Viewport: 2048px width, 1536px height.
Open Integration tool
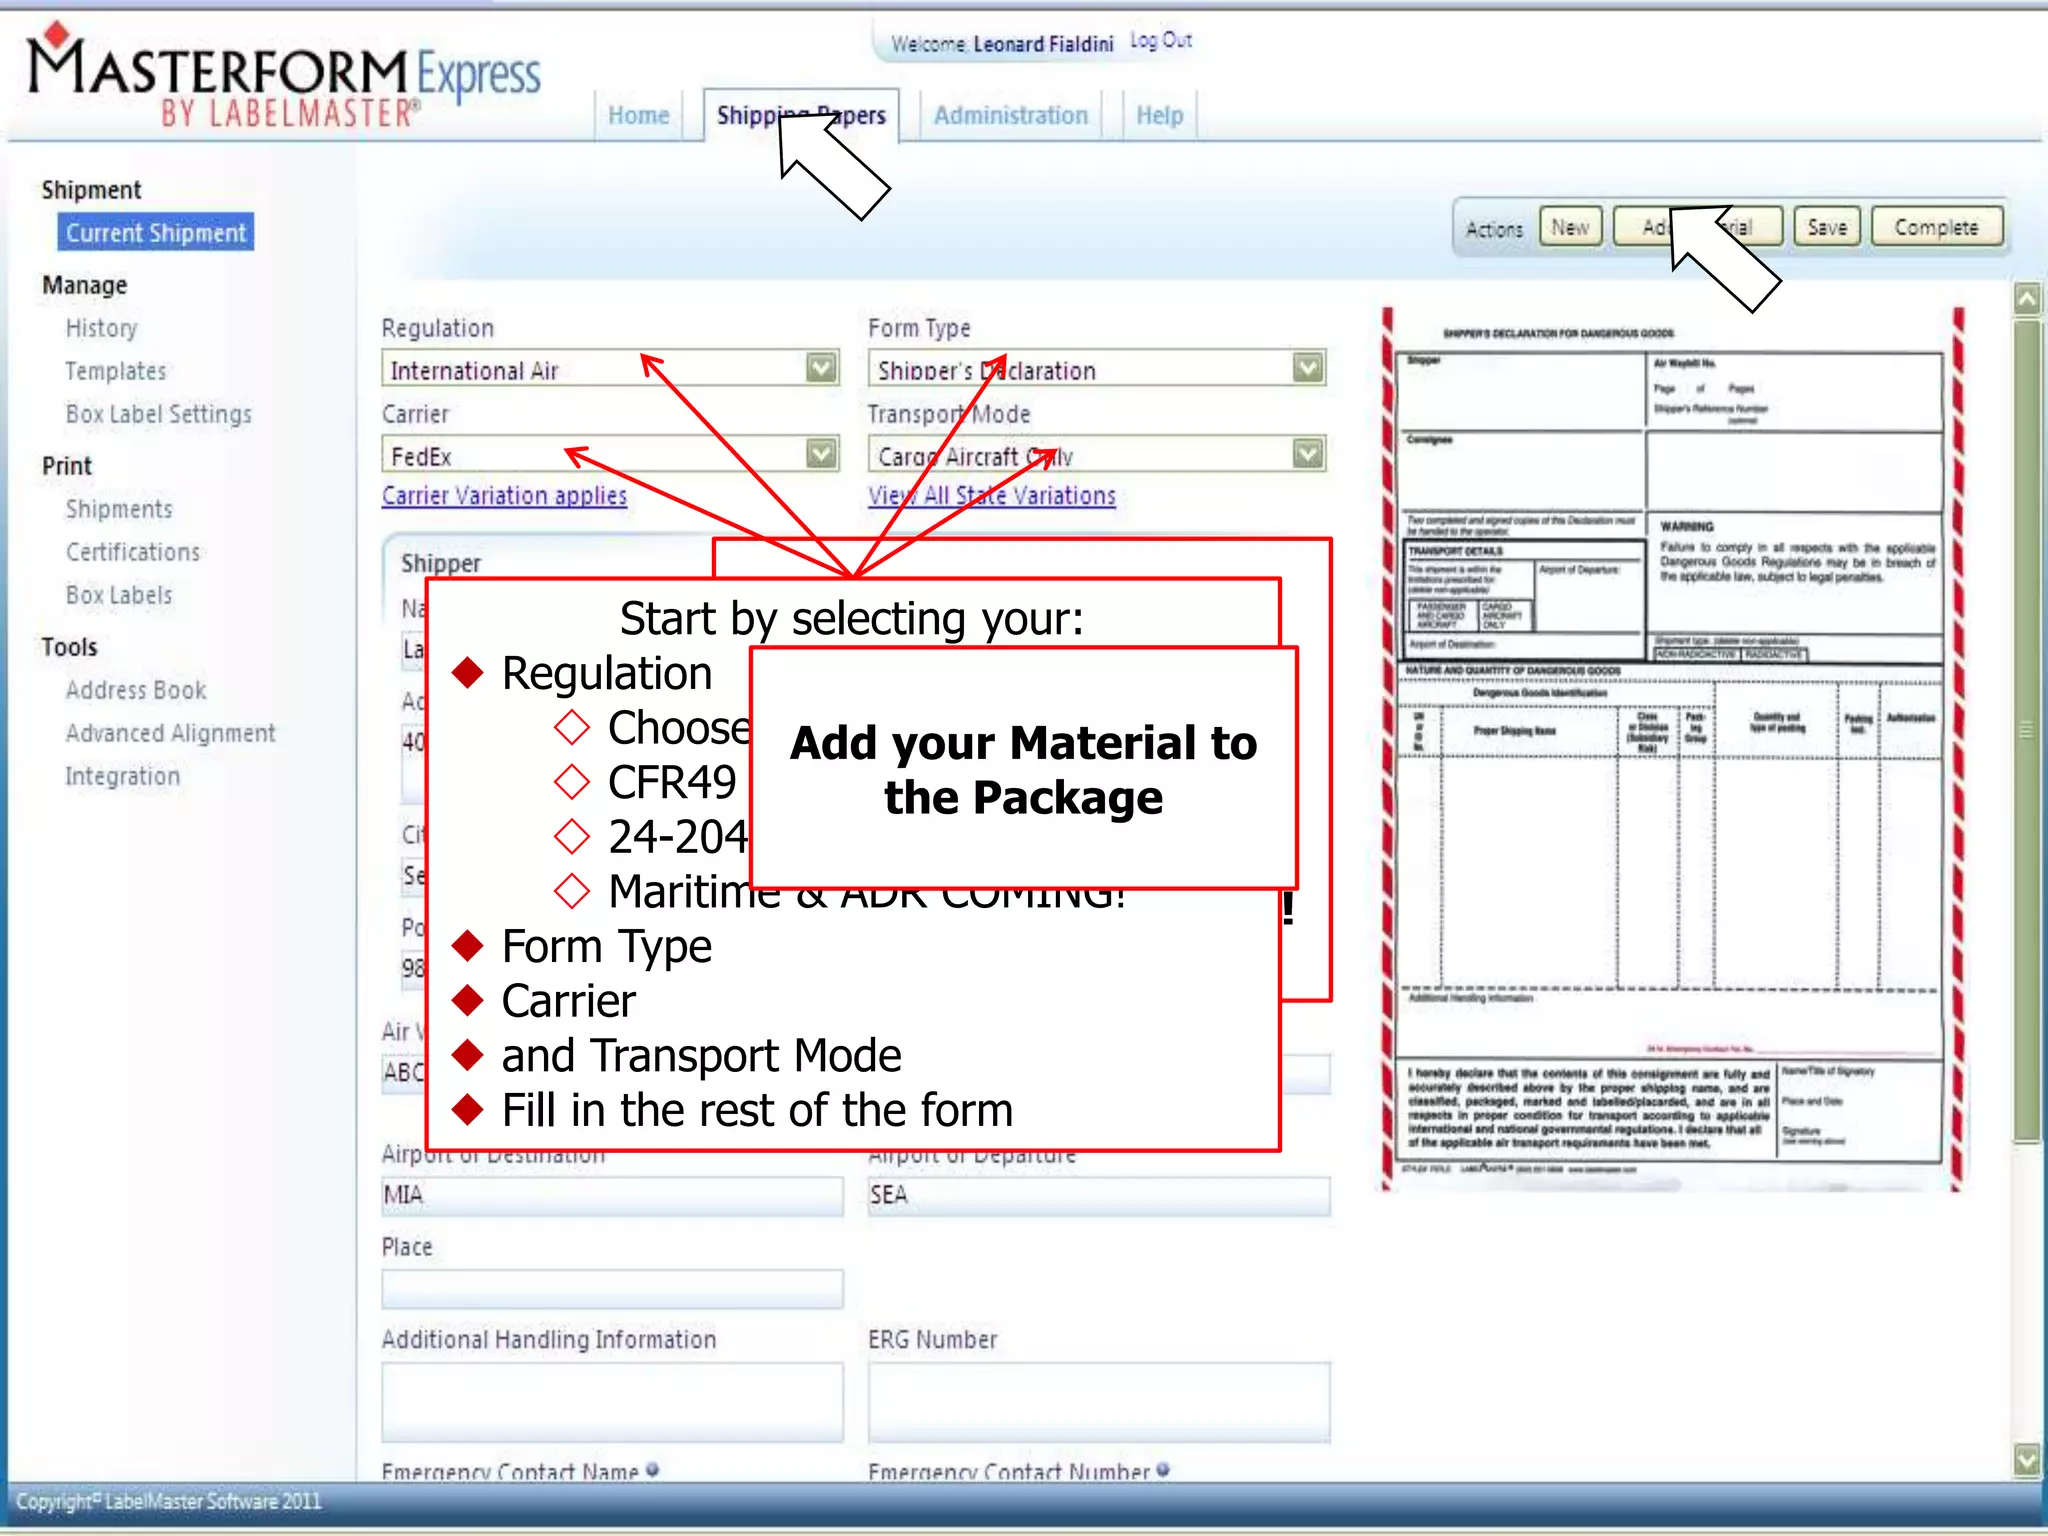click(123, 776)
